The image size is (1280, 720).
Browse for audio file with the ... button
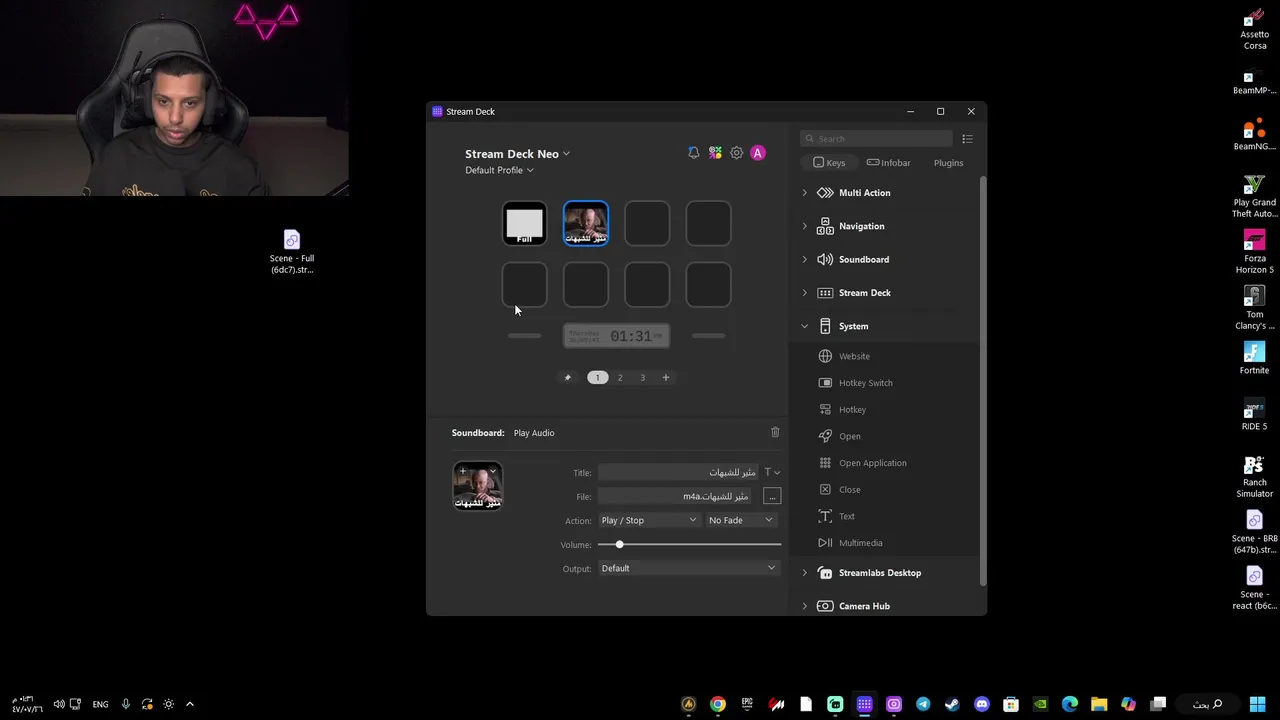pos(771,497)
